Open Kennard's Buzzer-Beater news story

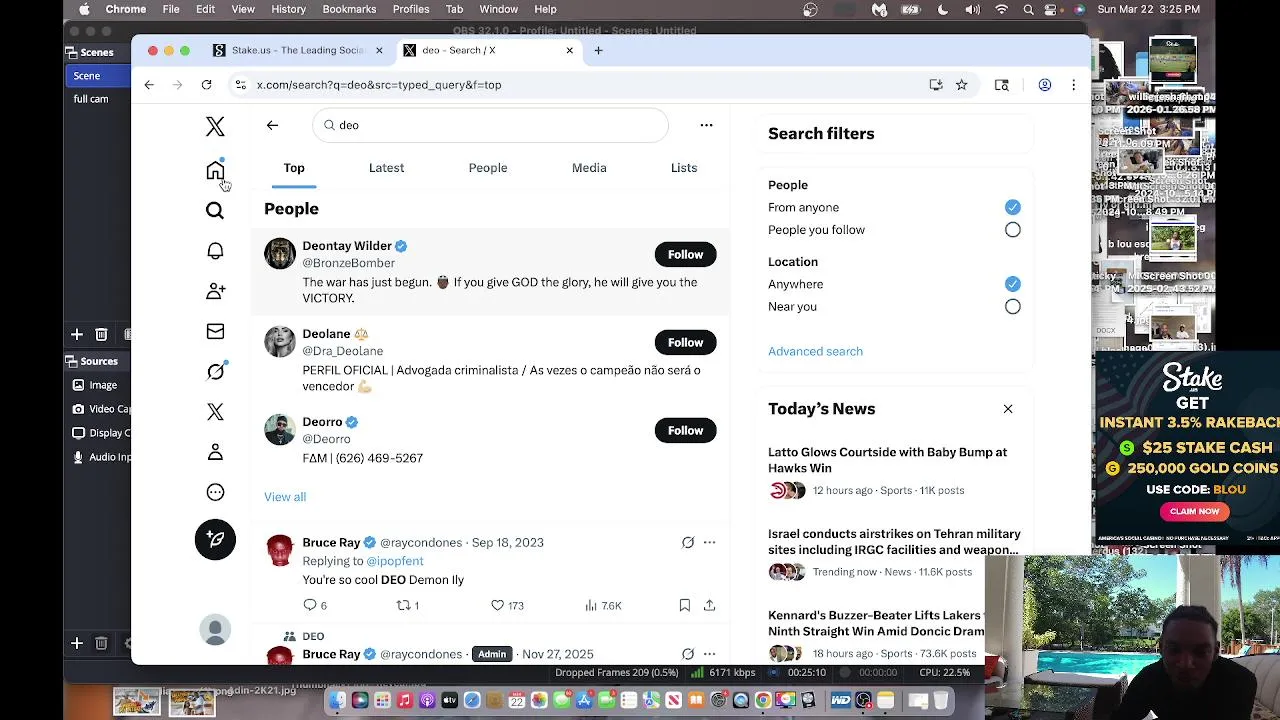click(876, 636)
